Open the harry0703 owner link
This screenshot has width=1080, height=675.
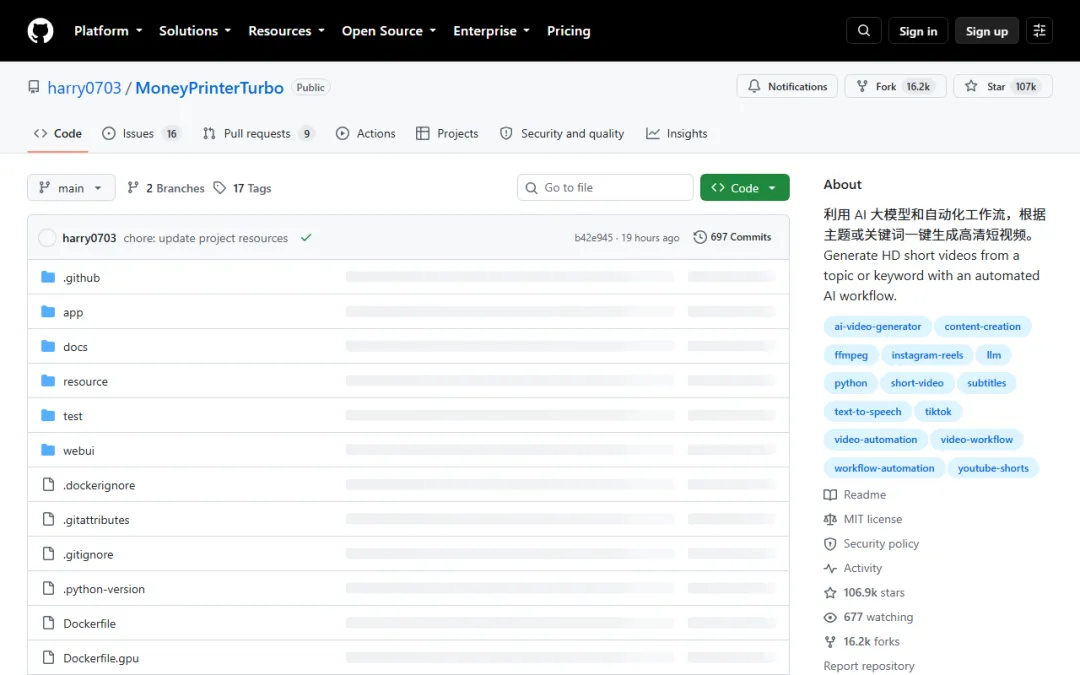pos(84,88)
